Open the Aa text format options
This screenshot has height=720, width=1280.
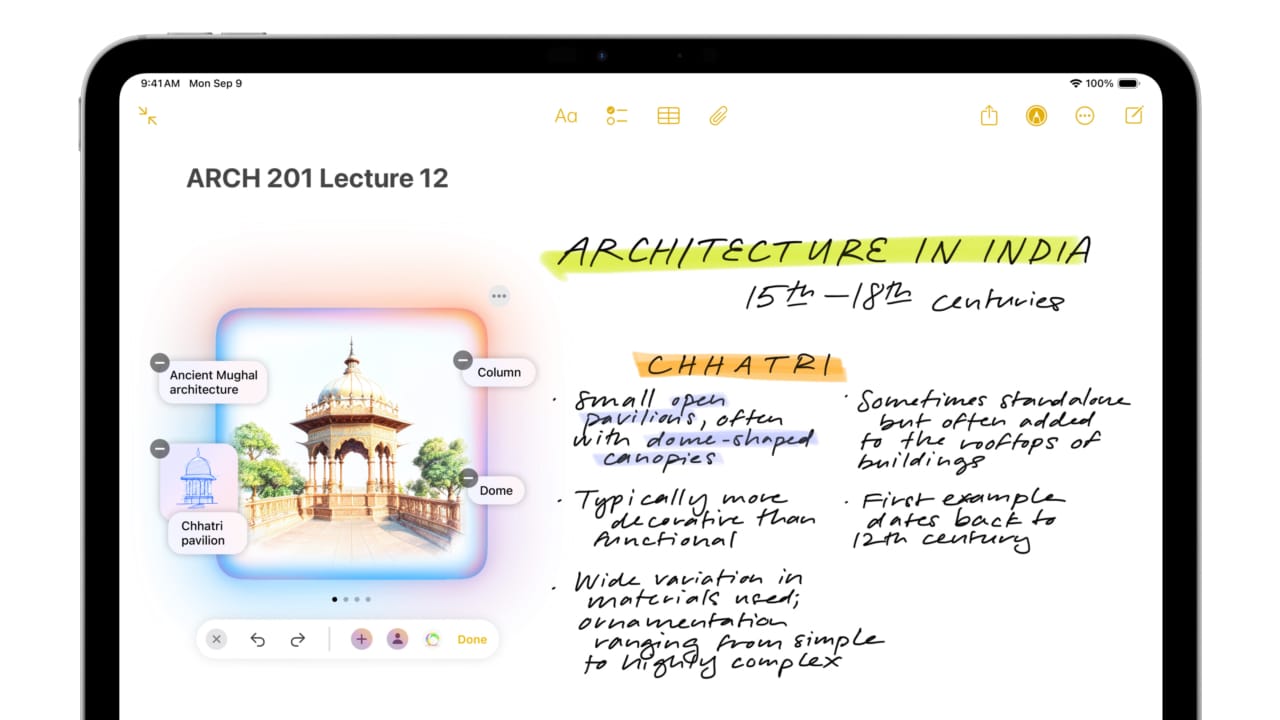[x=566, y=116]
